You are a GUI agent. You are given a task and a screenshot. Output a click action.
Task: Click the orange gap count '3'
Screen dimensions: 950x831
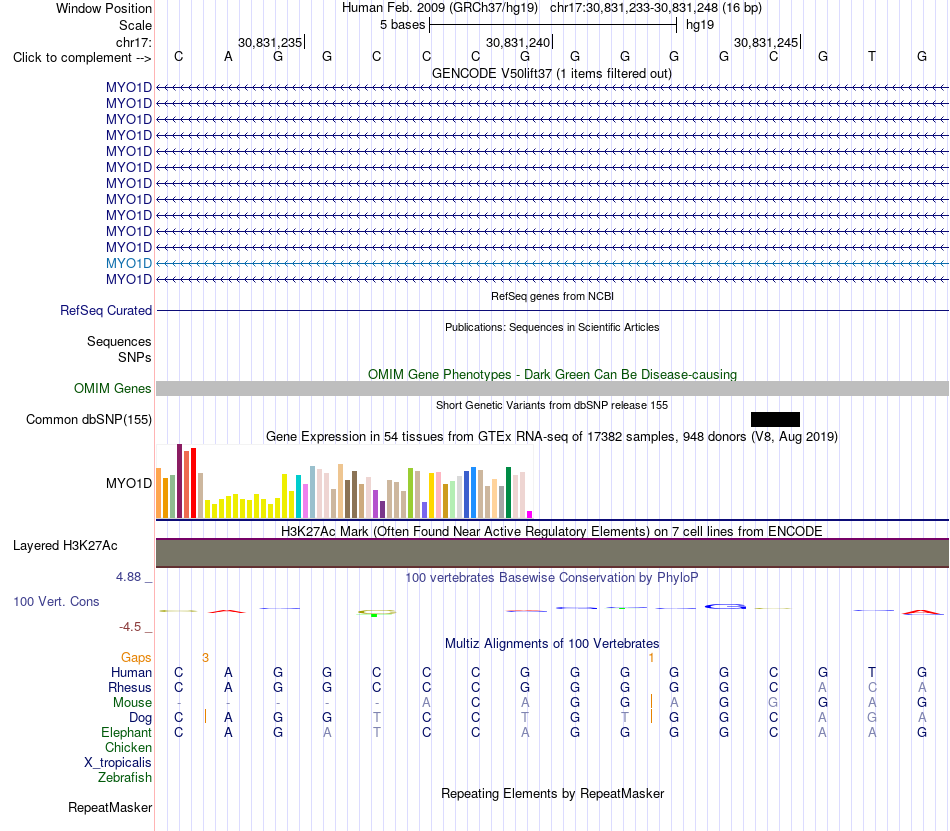click(x=205, y=658)
